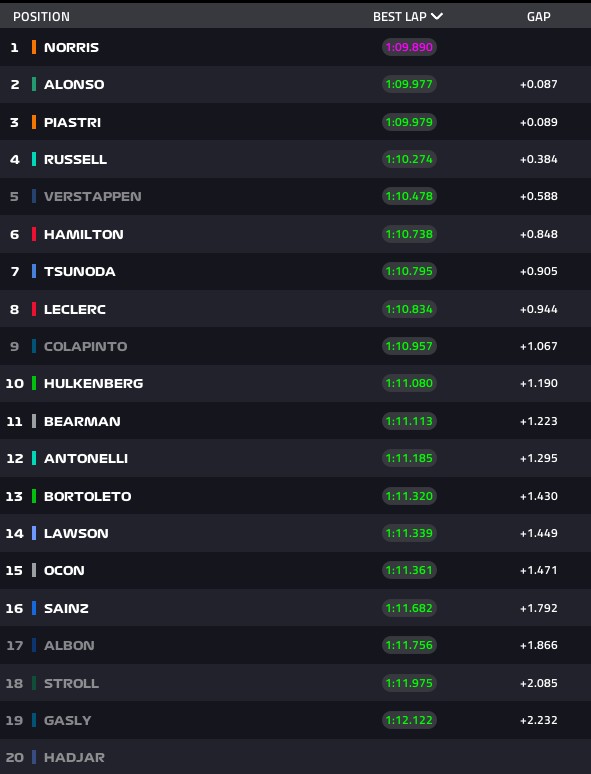Select the BEARMAN driver row
This screenshot has height=774, width=591.
click(295, 421)
